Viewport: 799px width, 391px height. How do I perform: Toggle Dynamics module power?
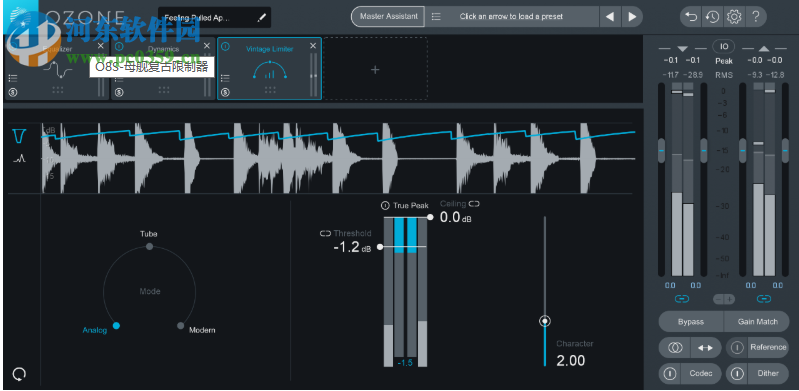tap(119, 46)
